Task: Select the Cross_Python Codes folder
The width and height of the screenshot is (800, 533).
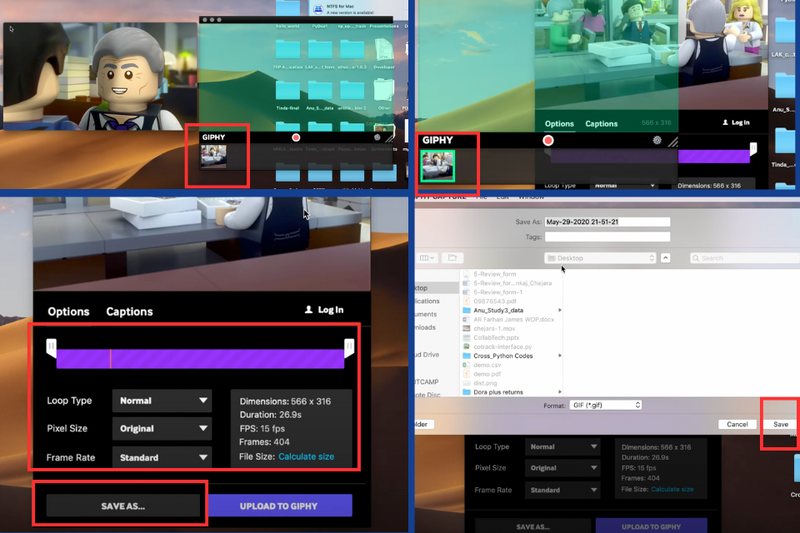Action: [503, 356]
